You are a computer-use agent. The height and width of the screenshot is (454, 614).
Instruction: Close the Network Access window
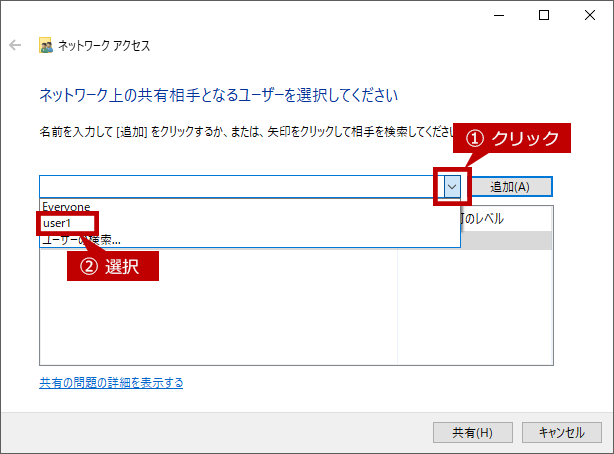tap(590, 15)
